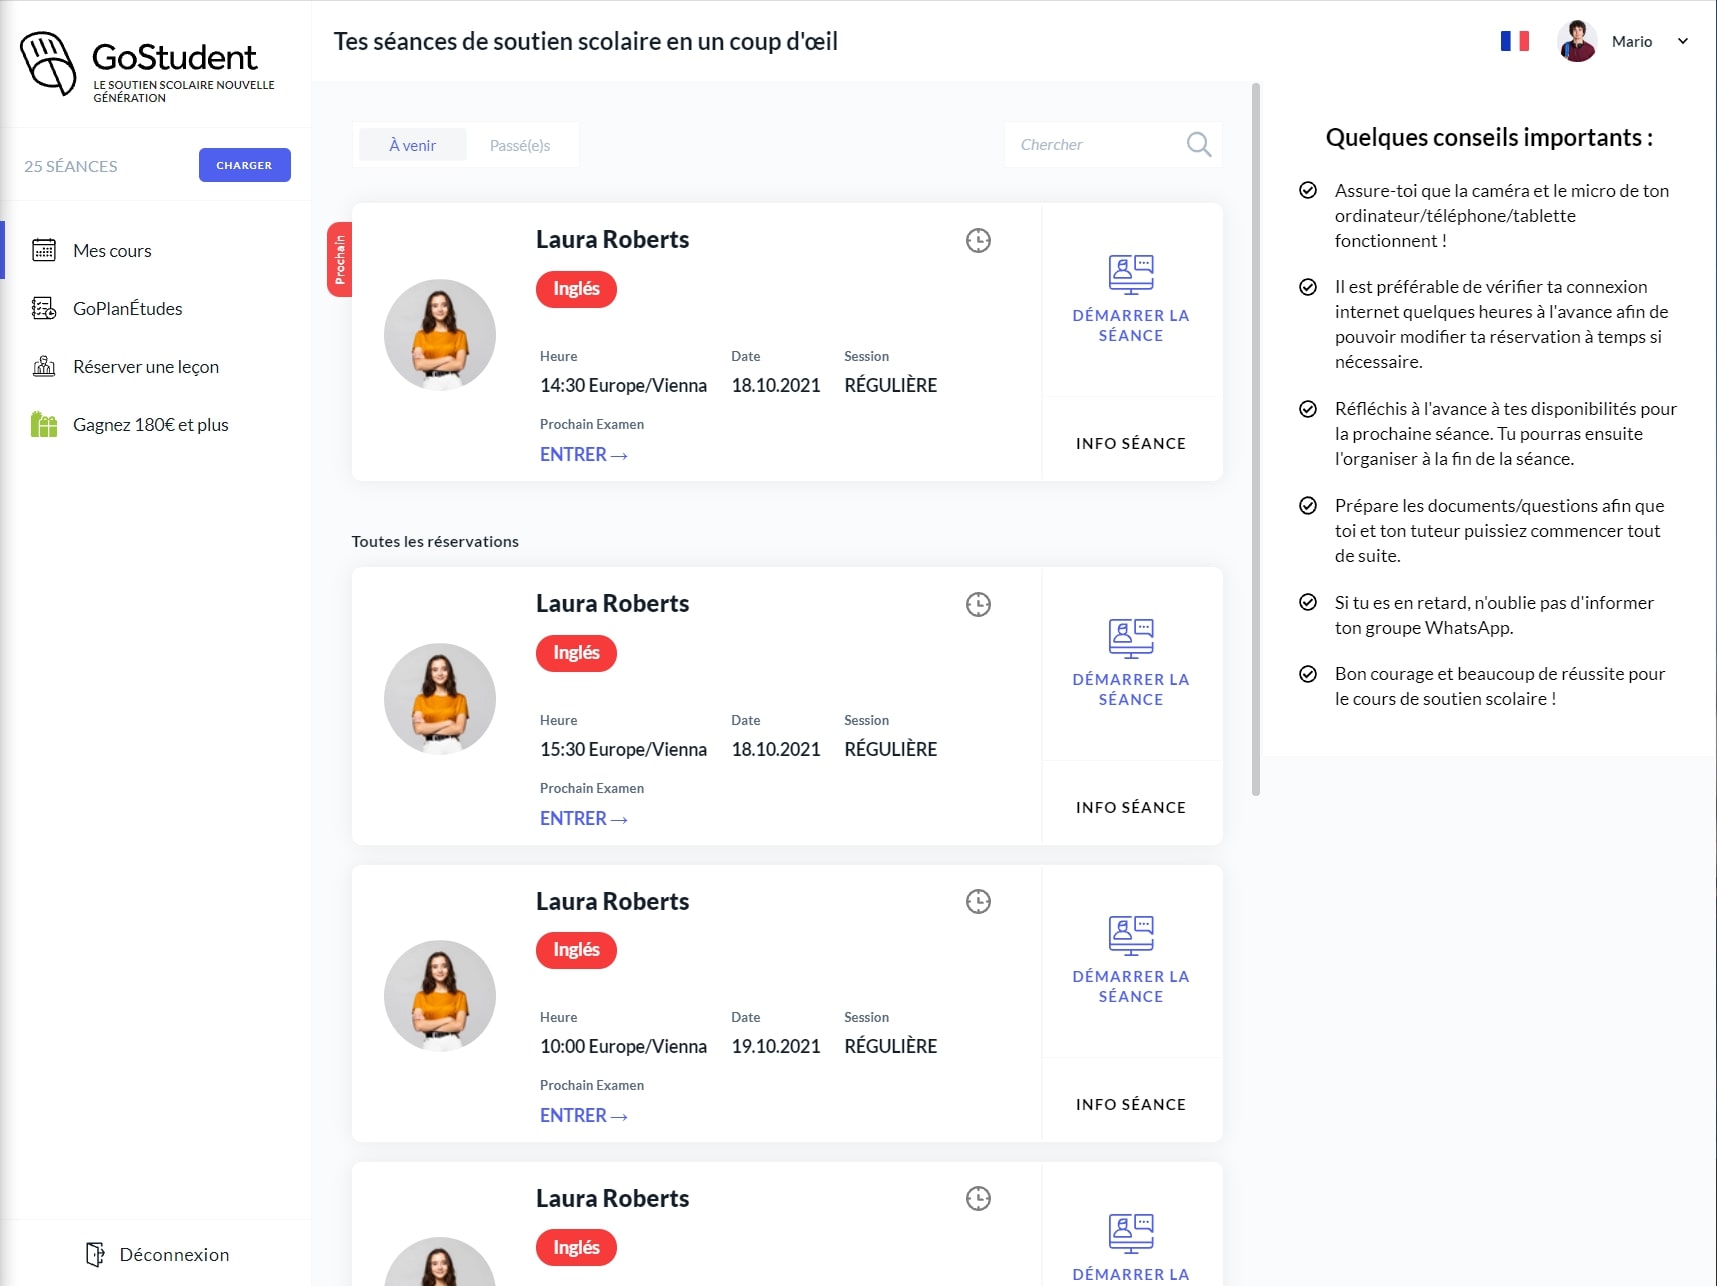Click clock icon on the 10:00 session card
This screenshot has height=1286, width=1717.
pos(978,901)
